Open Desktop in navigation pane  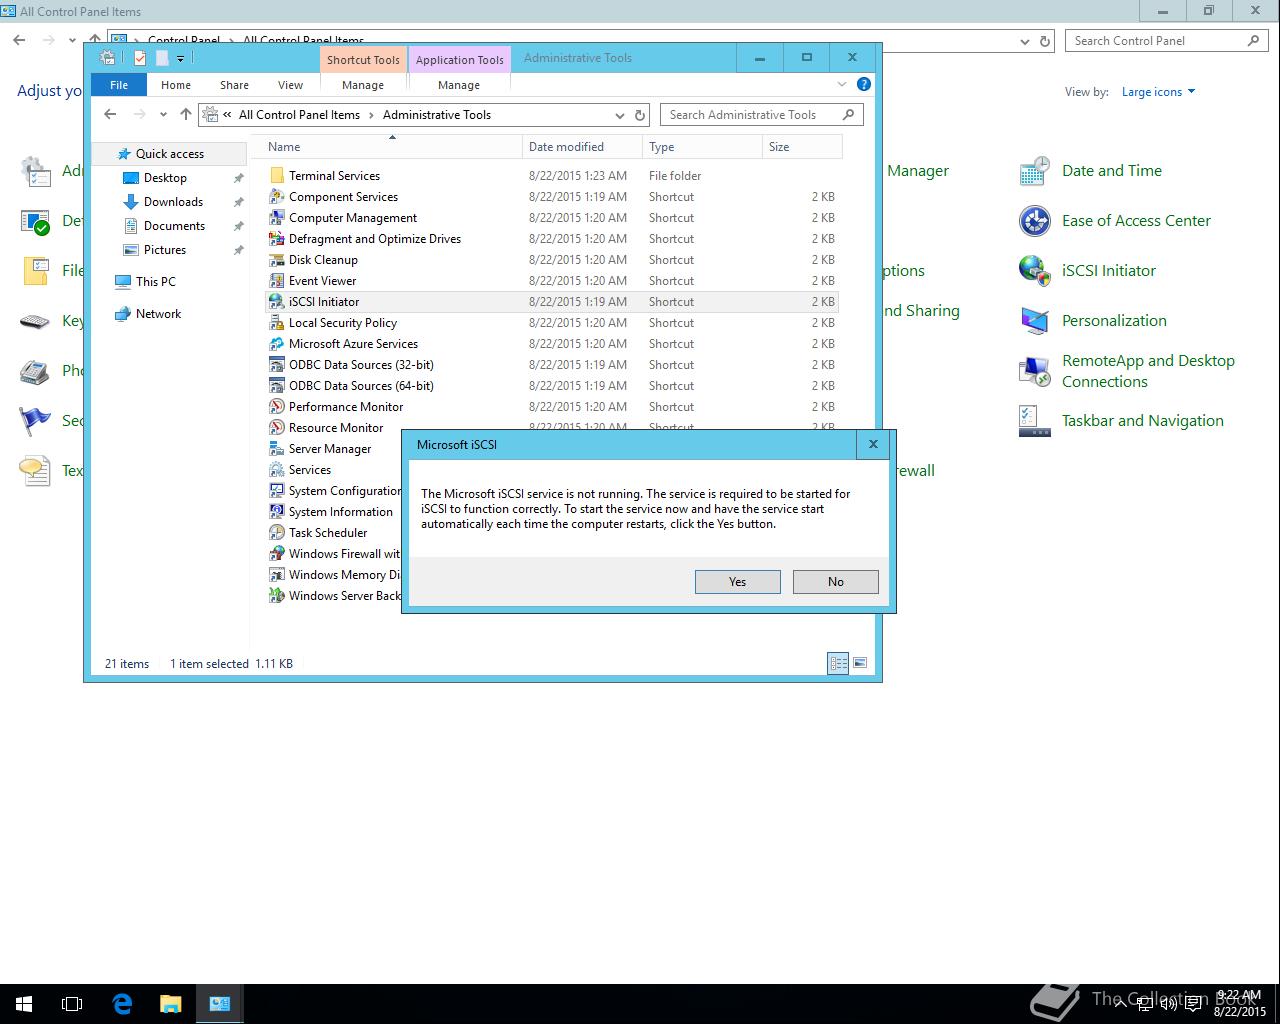point(165,178)
